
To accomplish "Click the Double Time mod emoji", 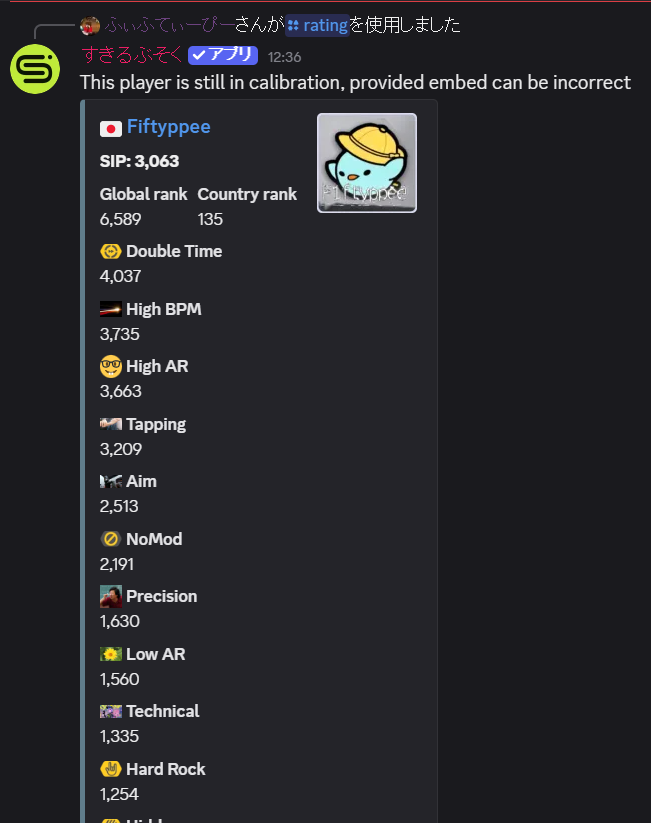I will pos(111,251).
